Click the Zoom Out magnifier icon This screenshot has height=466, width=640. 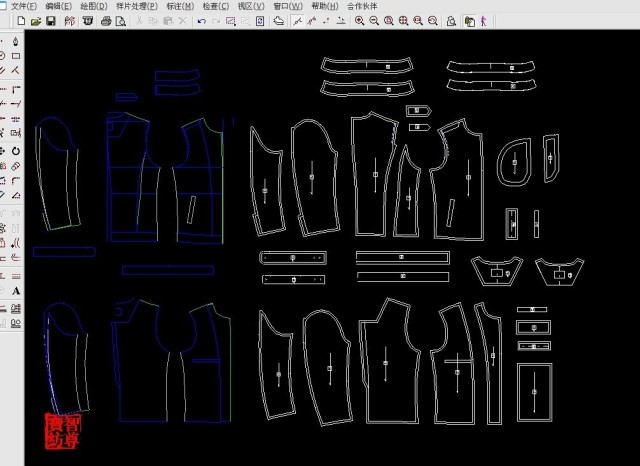pyautogui.click(x=374, y=21)
